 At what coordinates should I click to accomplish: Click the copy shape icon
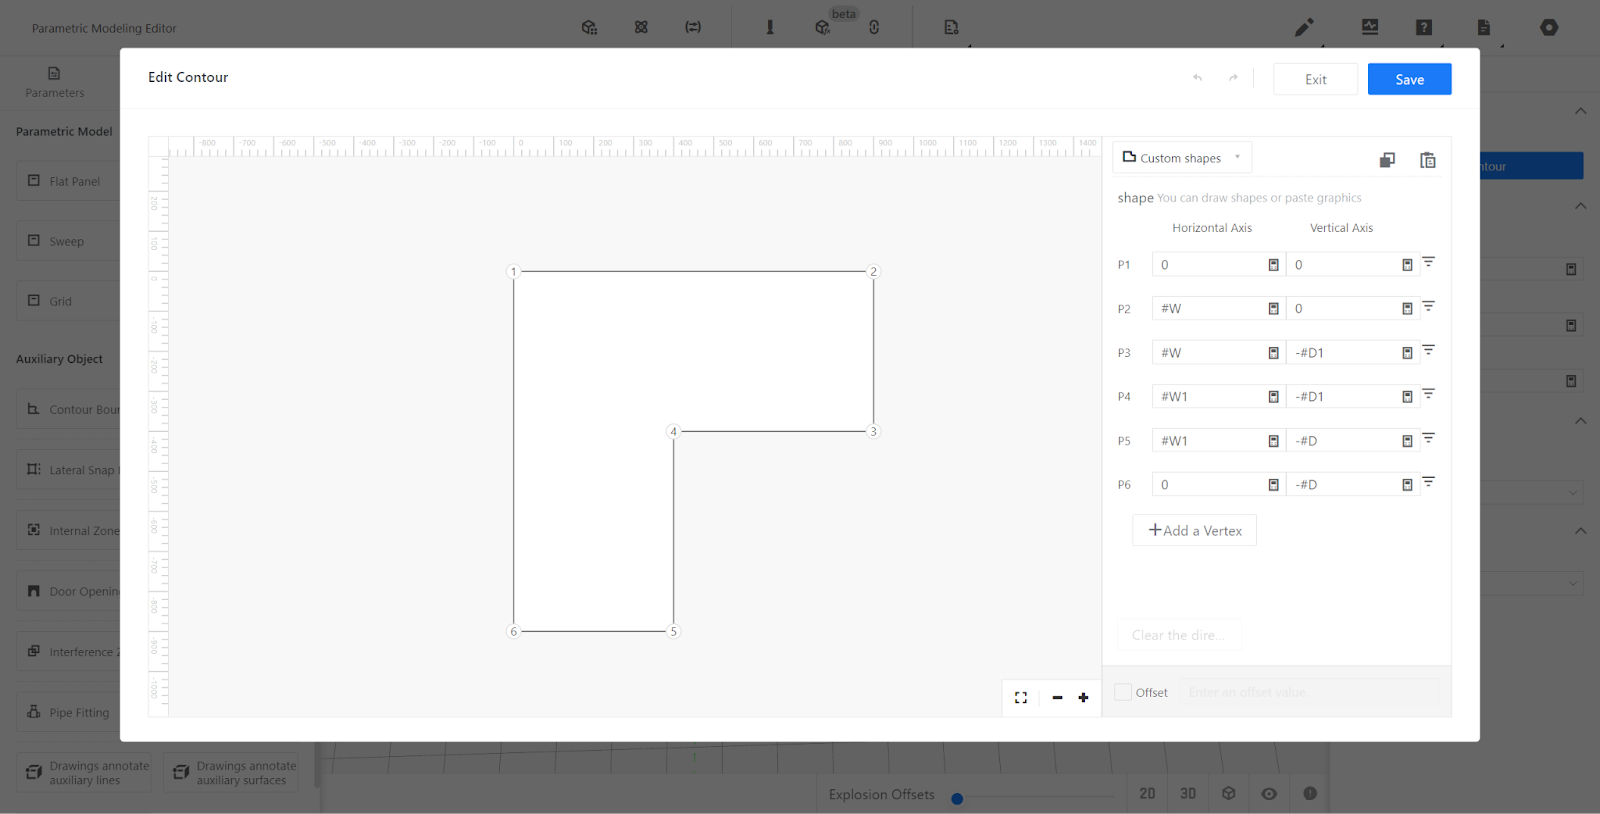[1387, 160]
